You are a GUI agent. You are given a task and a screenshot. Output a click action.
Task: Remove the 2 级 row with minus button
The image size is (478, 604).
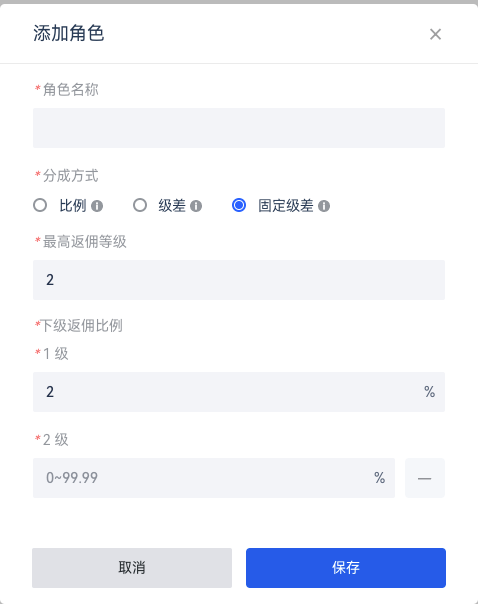coord(425,478)
